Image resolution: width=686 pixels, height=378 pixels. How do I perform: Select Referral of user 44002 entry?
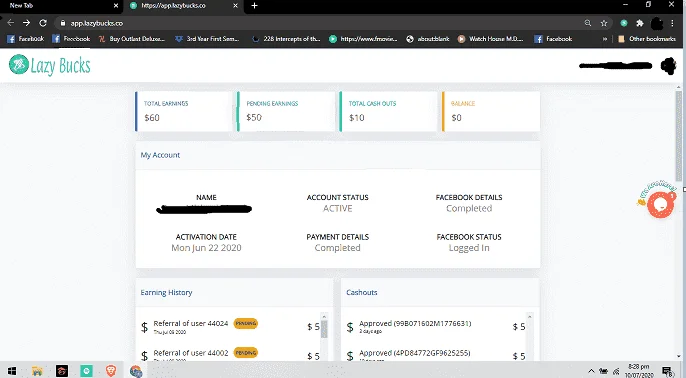230,356
